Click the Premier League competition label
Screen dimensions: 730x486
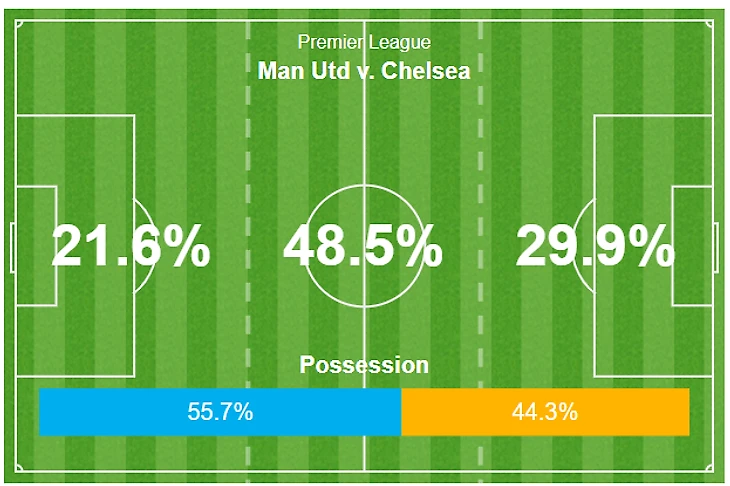click(364, 42)
